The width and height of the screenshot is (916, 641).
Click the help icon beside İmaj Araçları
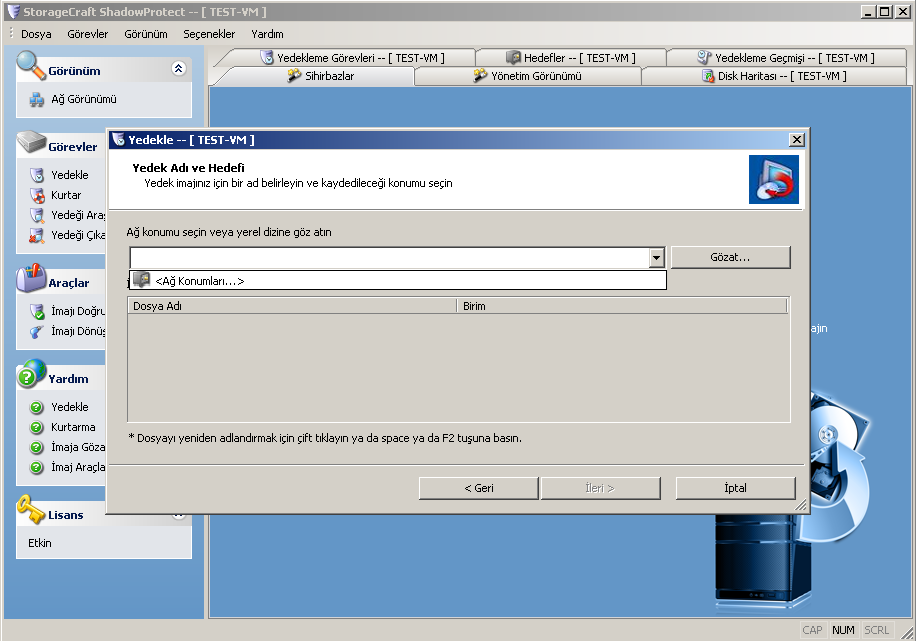point(37,467)
